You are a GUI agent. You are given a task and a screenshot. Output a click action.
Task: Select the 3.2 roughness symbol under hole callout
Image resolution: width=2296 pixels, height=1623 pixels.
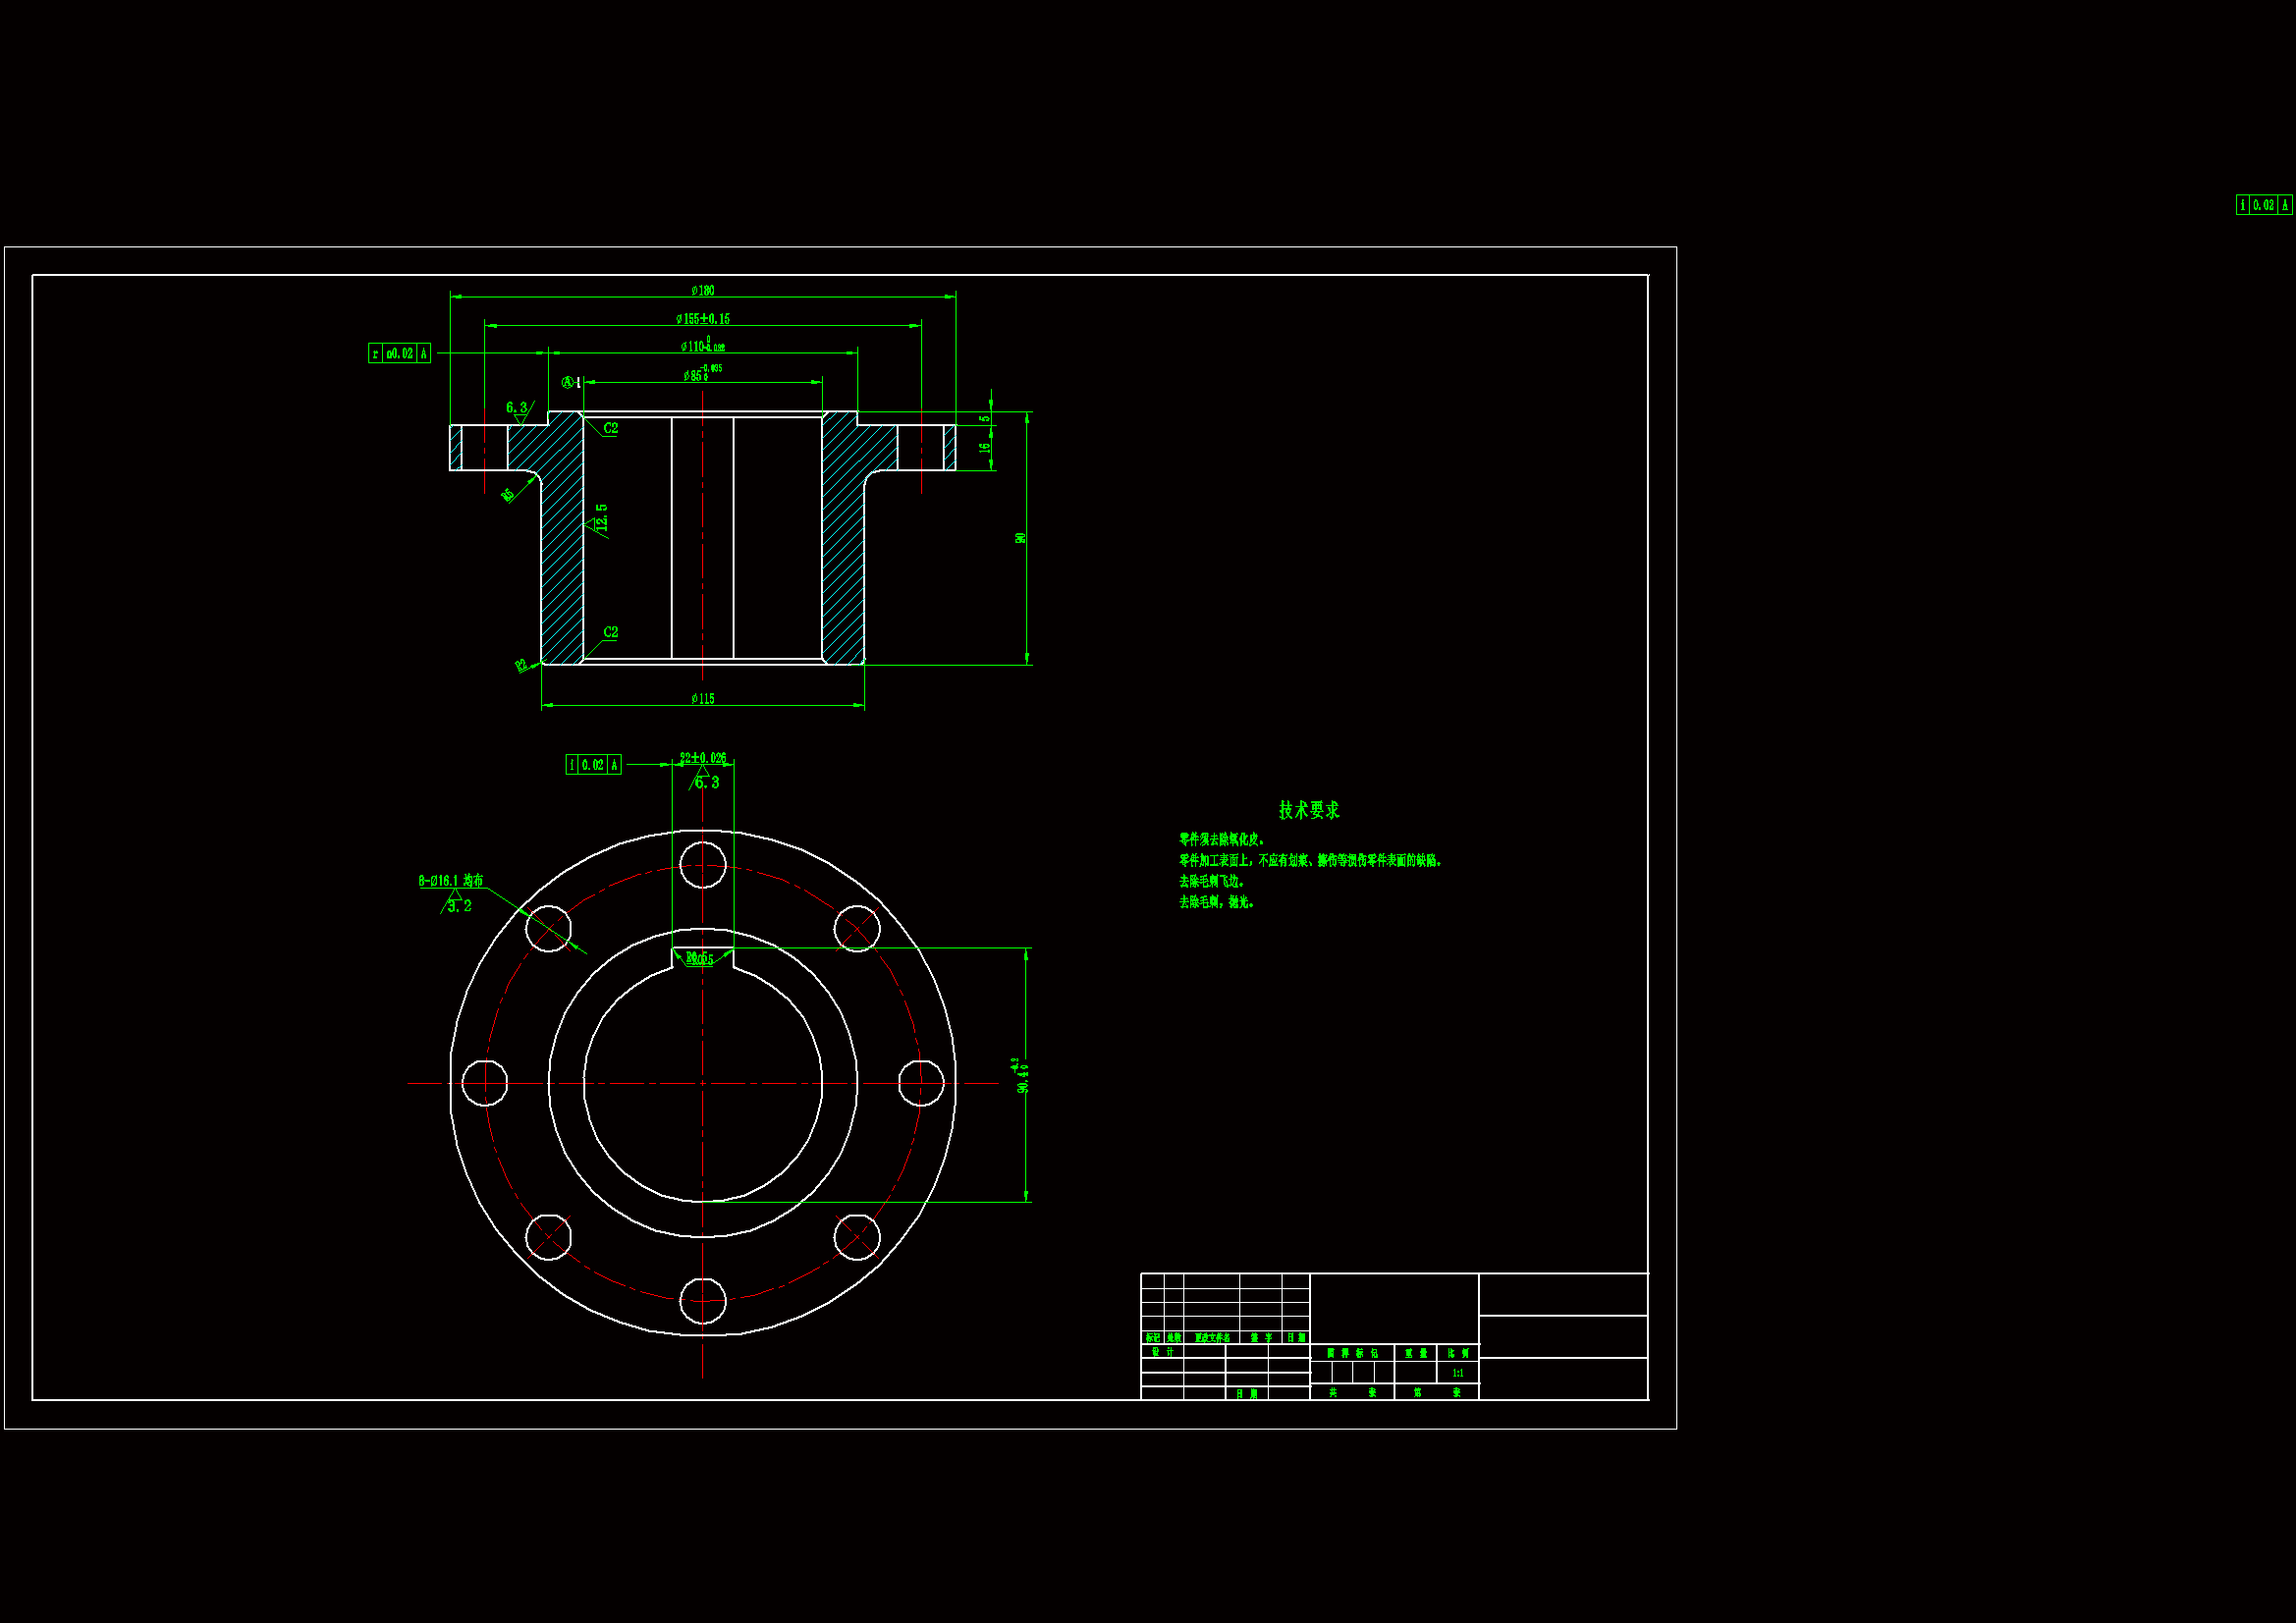pyautogui.click(x=458, y=906)
